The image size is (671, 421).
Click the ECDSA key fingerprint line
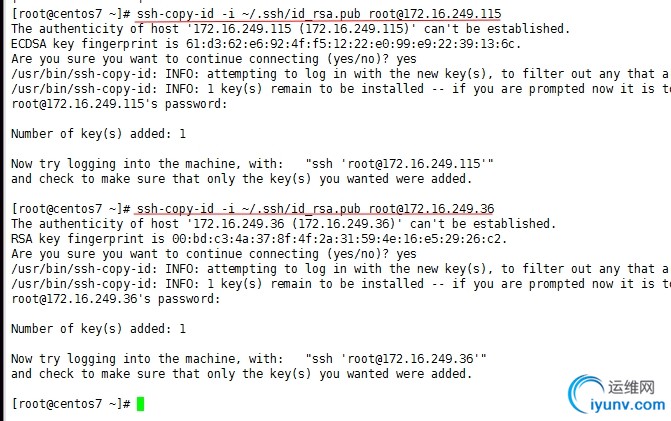coord(266,44)
